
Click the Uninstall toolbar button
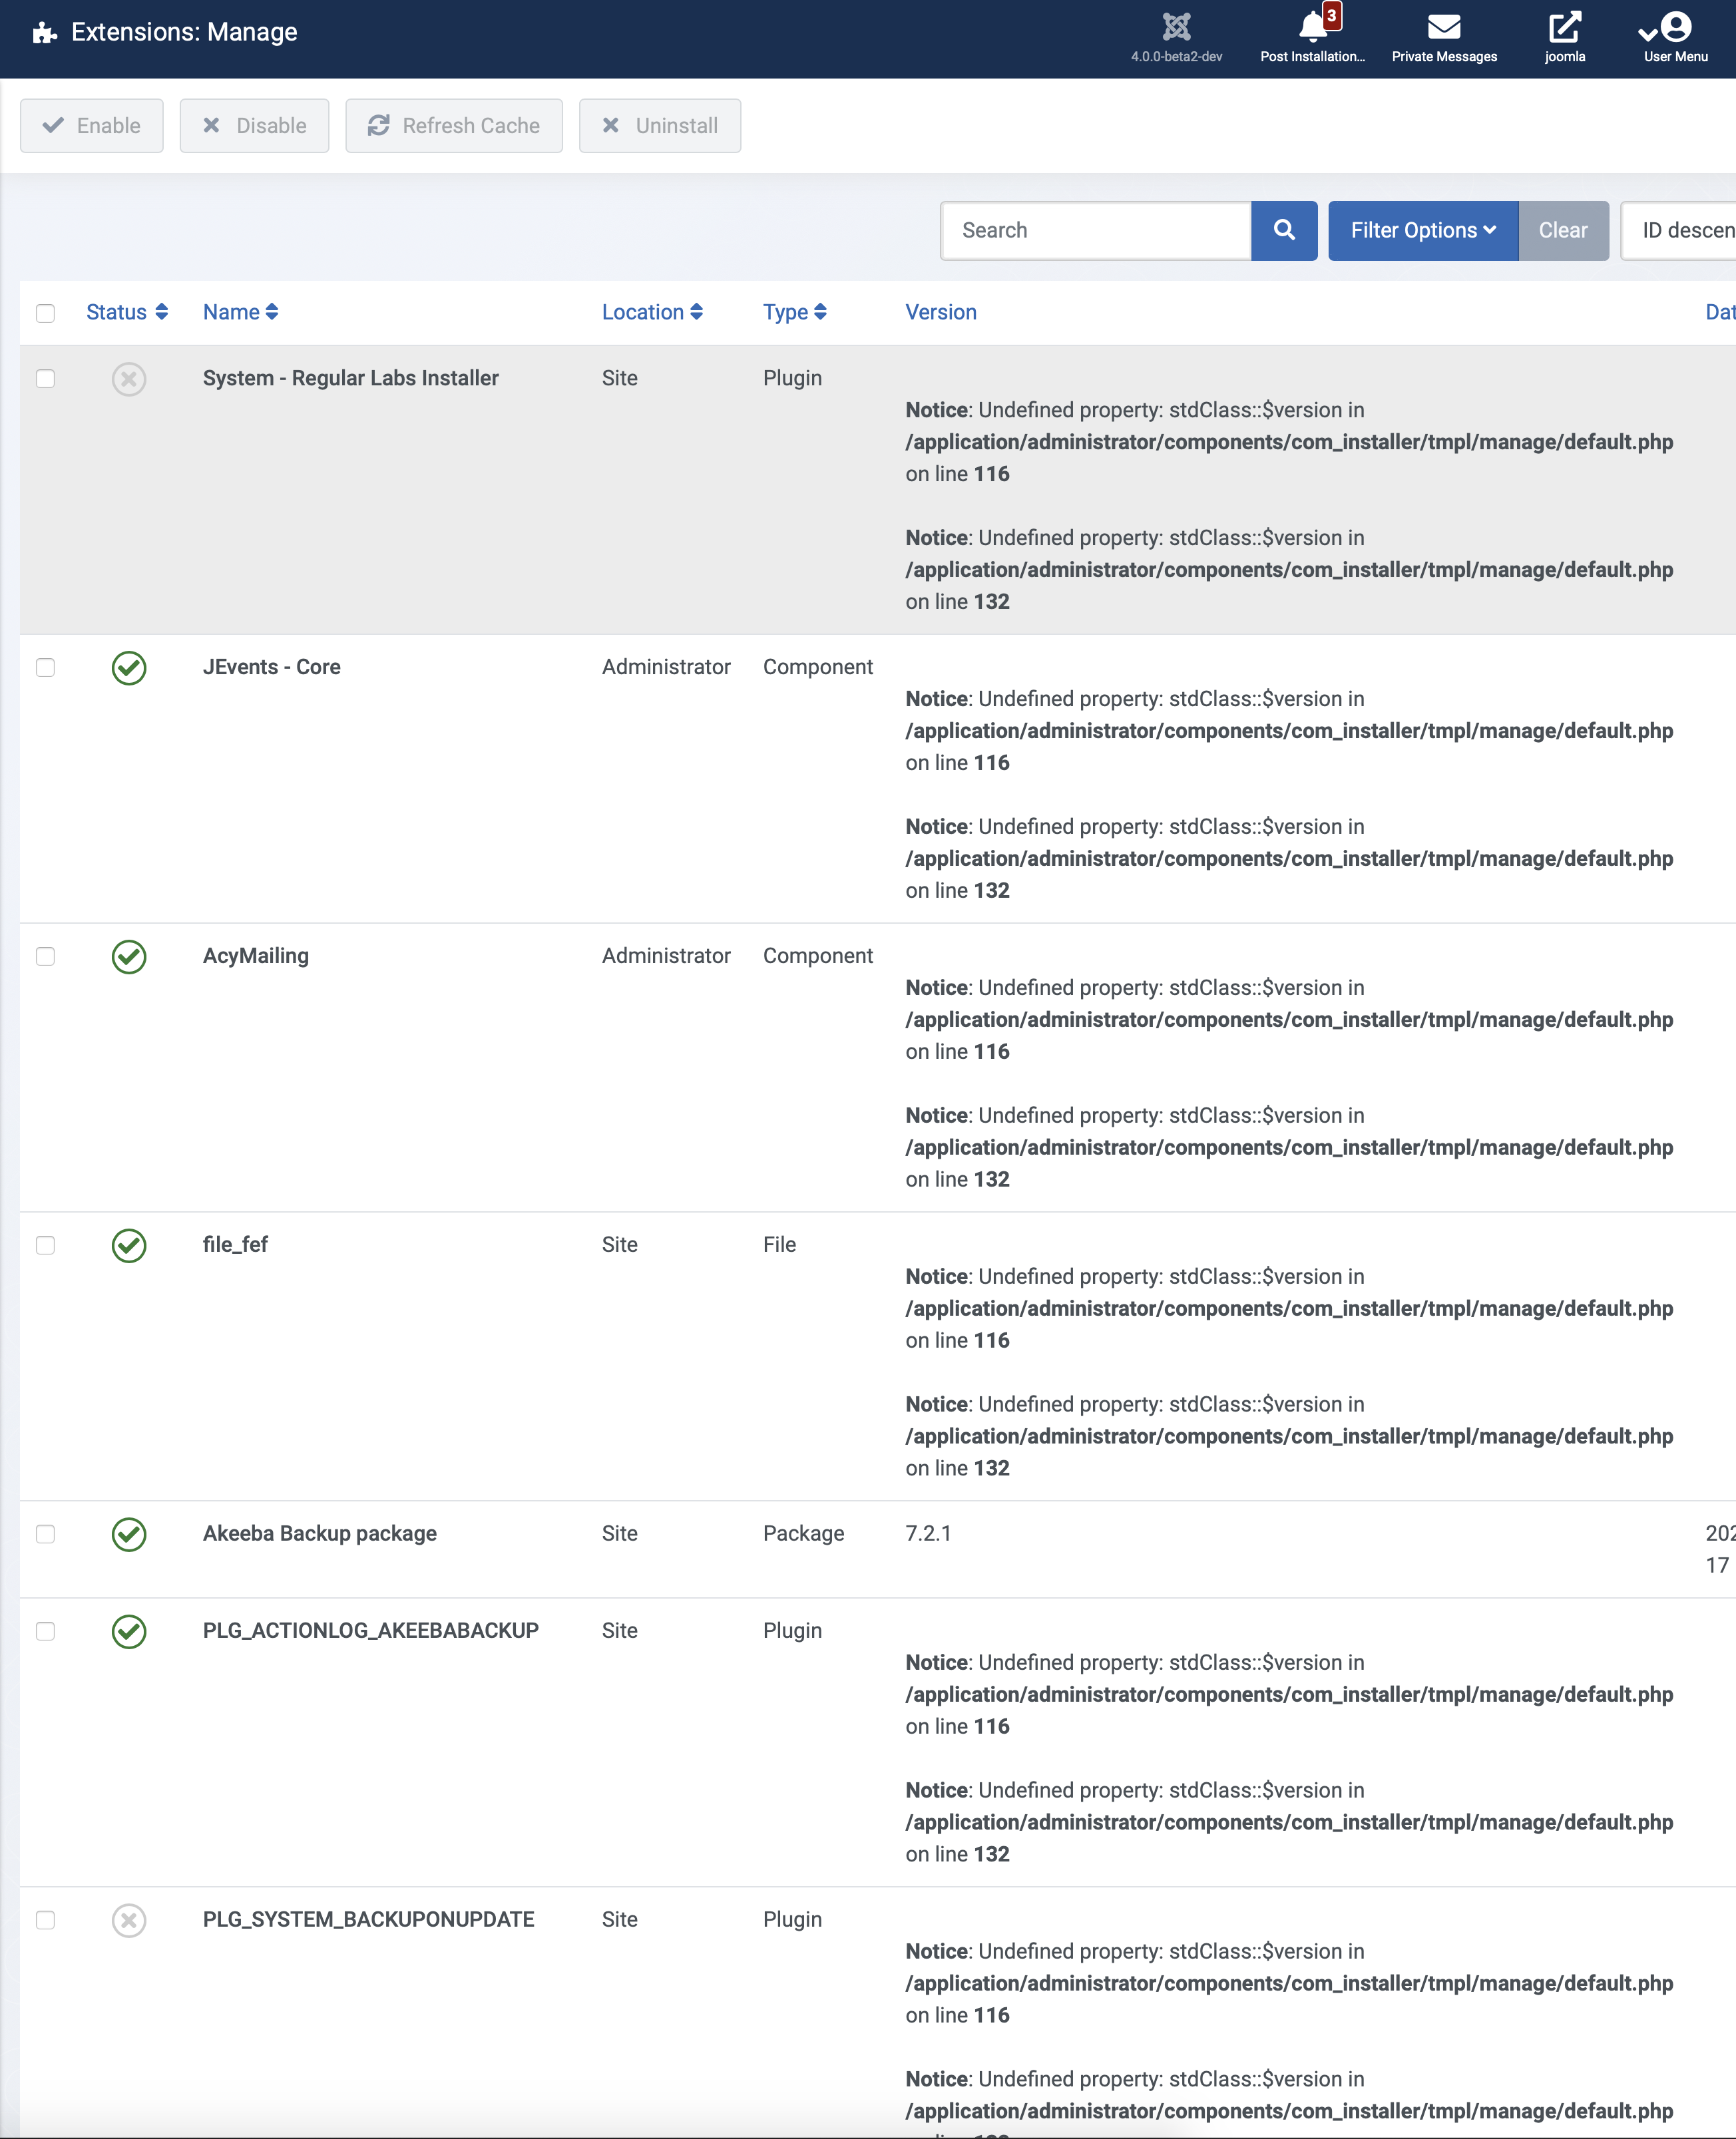(x=660, y=126)
